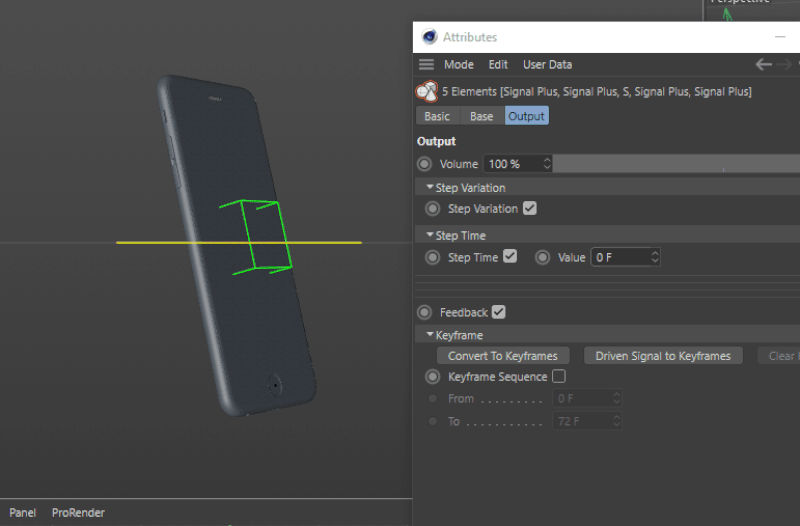Image resolution: width=800 pixels, height=526 pixels.
Task: Switch to the Basic tab
Action: click(x=437, y=116)
